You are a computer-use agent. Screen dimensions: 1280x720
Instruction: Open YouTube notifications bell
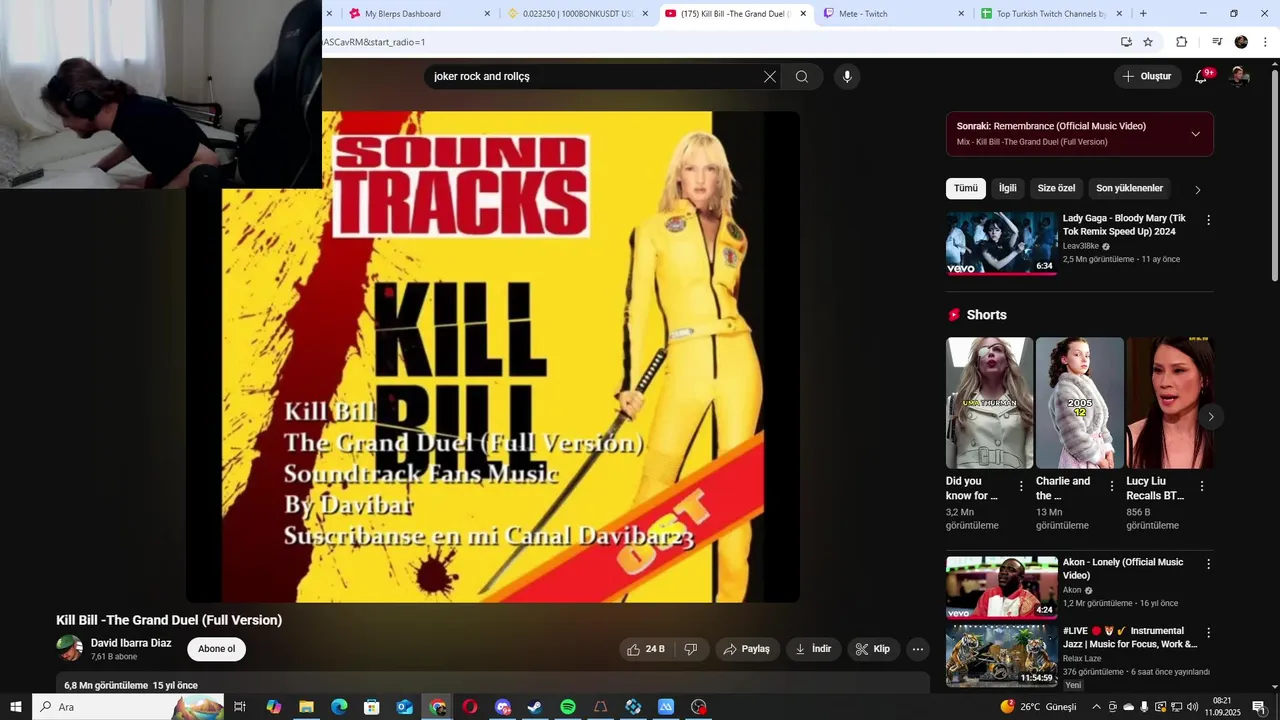[x=1201, y=77]
